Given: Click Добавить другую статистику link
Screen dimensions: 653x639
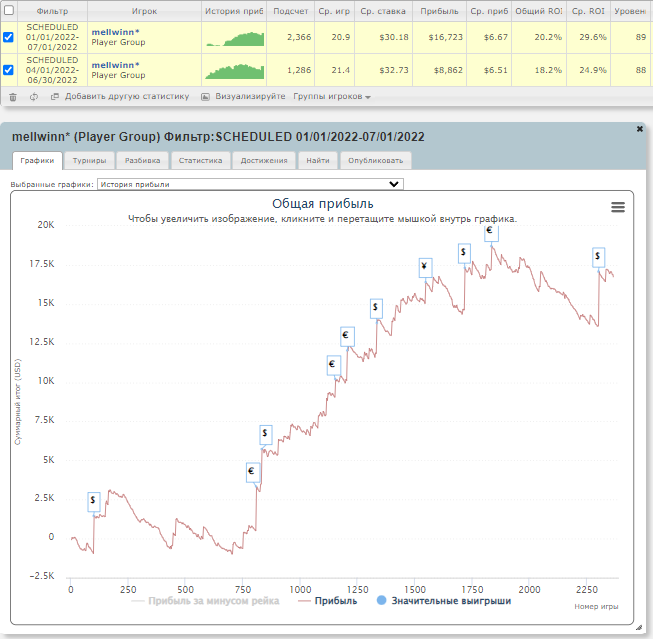Looking at the screenshot, I should [x=127, y=97].
